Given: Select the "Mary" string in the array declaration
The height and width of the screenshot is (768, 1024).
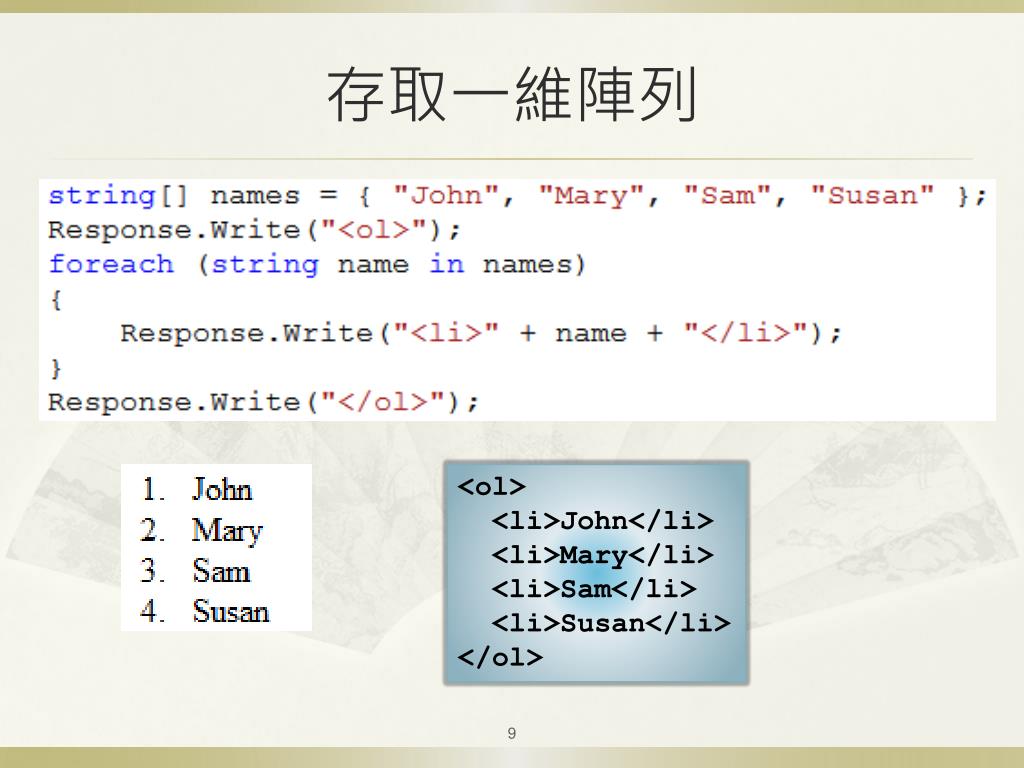Looking at the screenshot, I should tap(592, 195).
